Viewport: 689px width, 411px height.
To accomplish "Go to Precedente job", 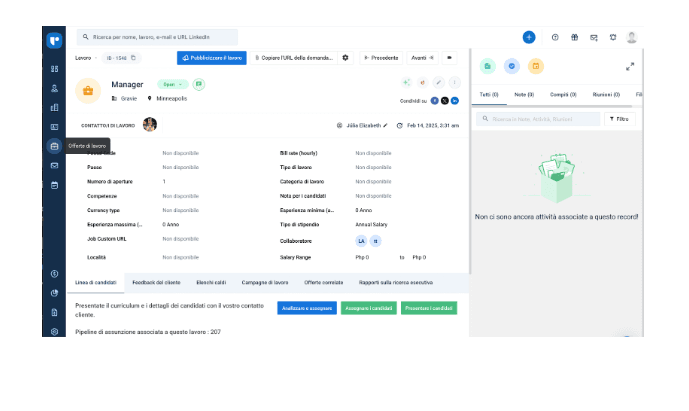I will point(381,58).
